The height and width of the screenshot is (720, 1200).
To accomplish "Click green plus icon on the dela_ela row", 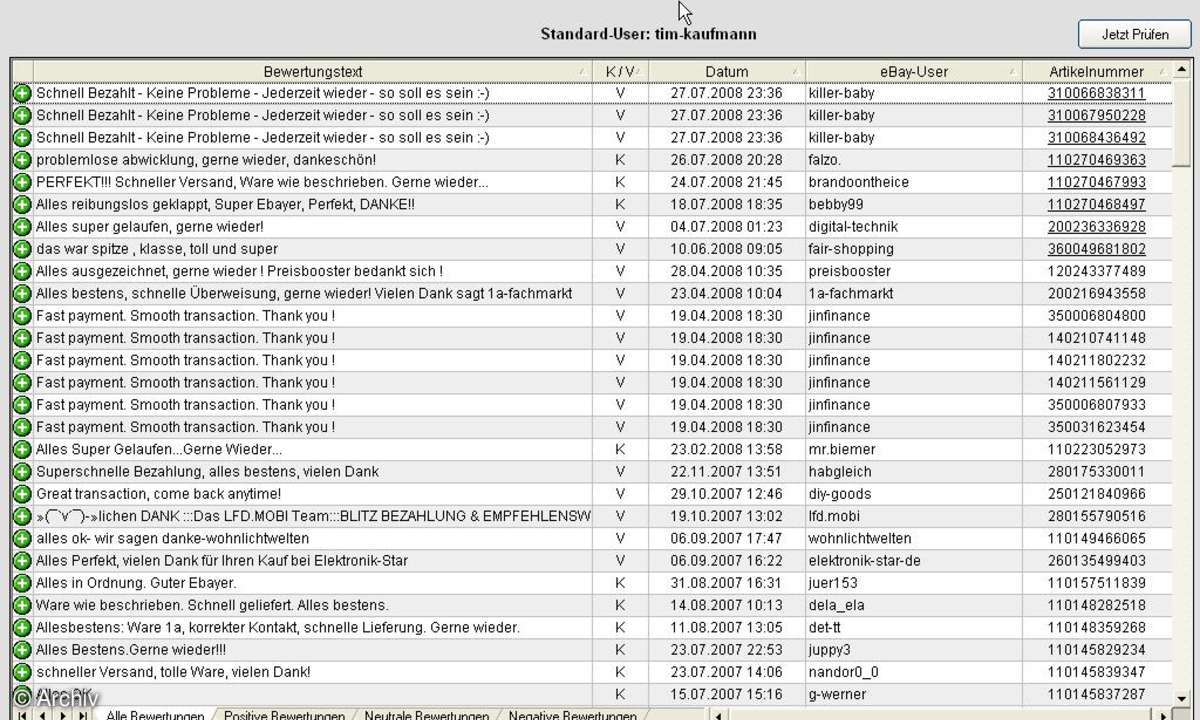I will pyautogui.click(x=22, y=605).
